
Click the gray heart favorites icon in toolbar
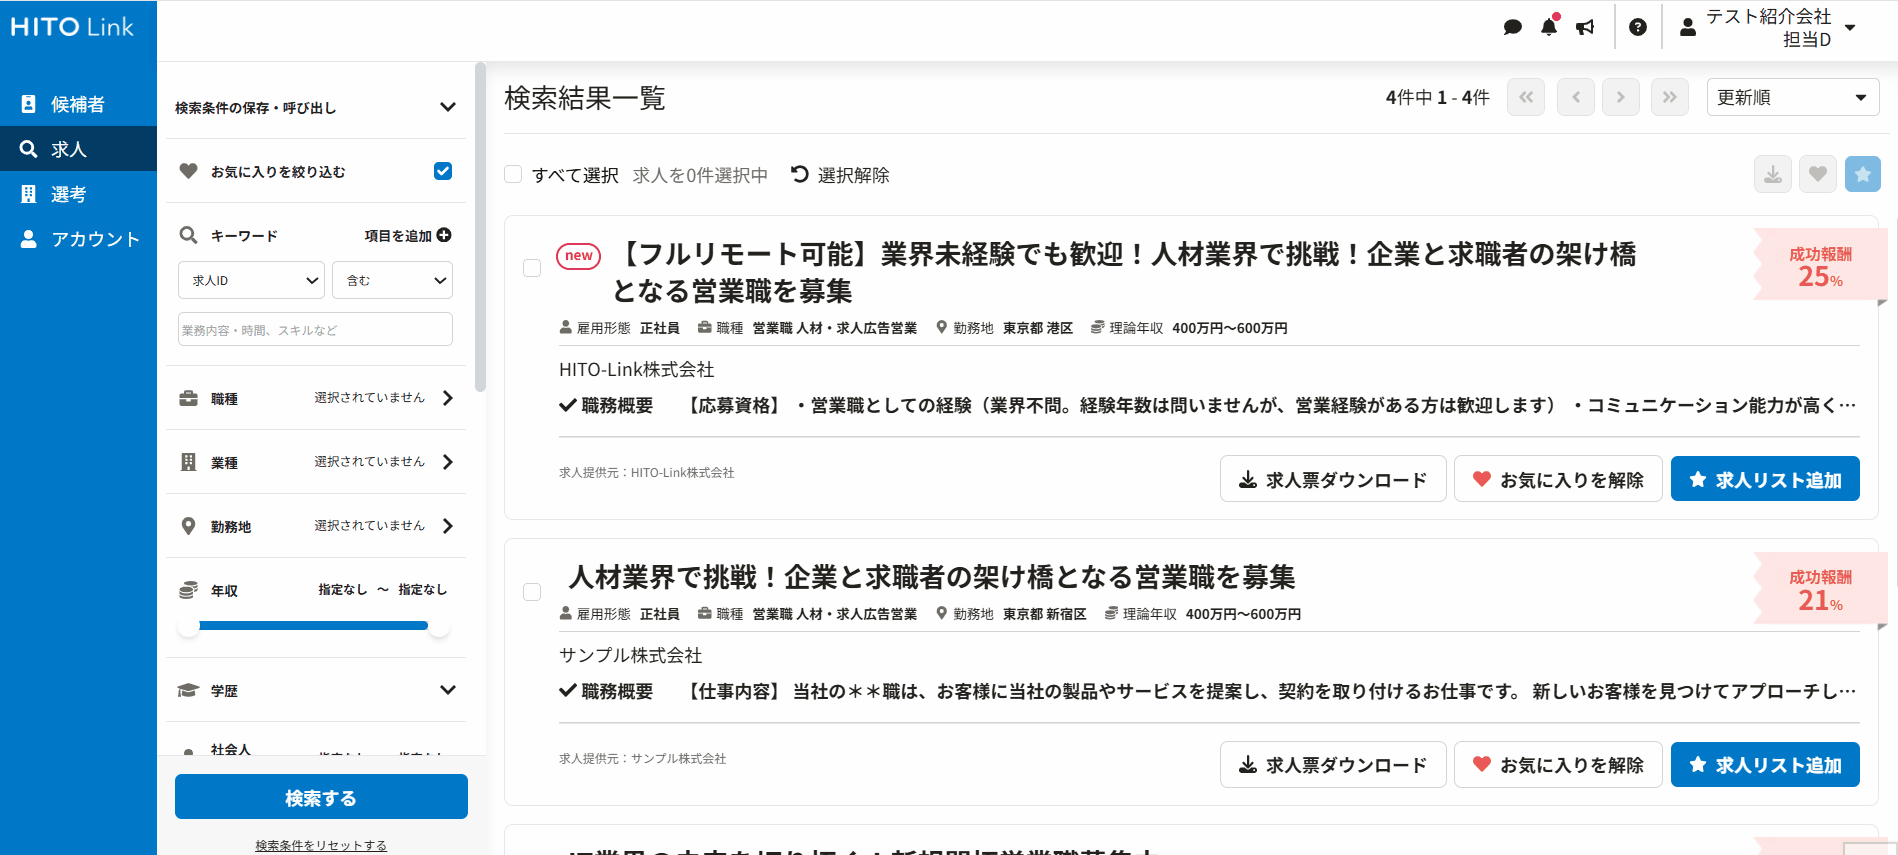(x=1818, y=174)
